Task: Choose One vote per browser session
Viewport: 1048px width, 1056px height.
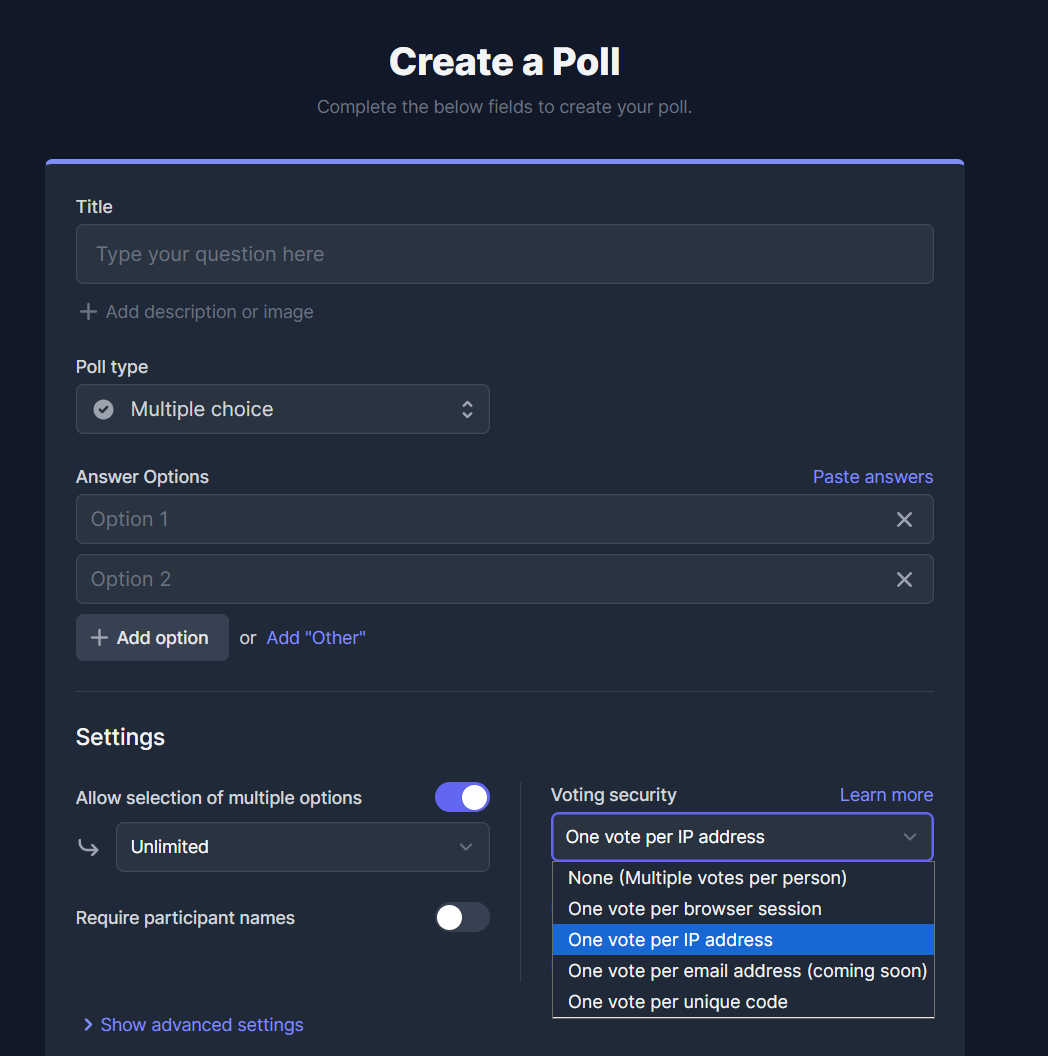Action: point(694,909)
